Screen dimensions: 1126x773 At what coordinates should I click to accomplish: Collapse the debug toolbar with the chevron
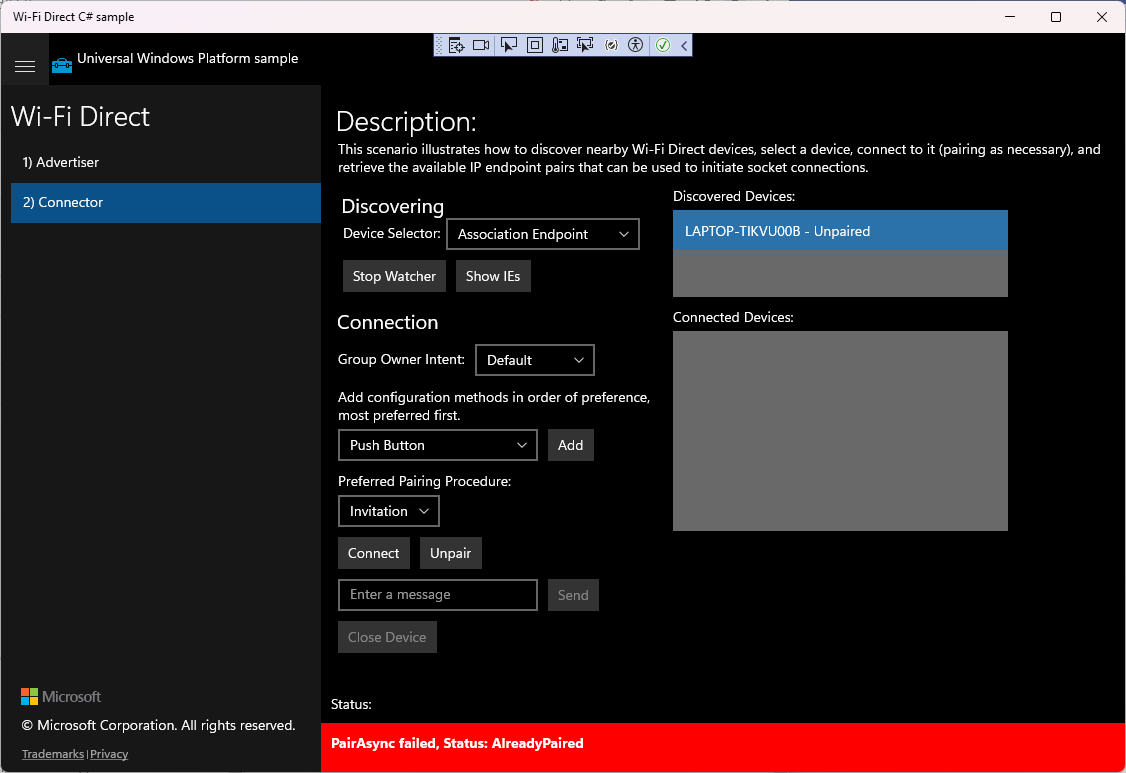tap(684, 45)
